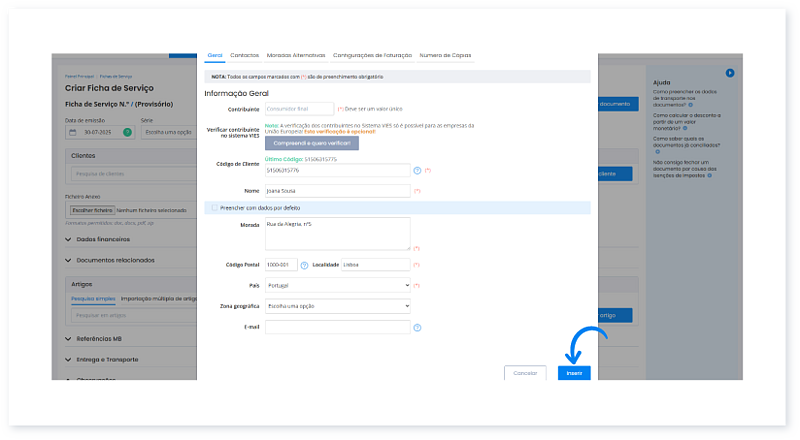Open the Moradas Alternativas tab

[296, 55]
